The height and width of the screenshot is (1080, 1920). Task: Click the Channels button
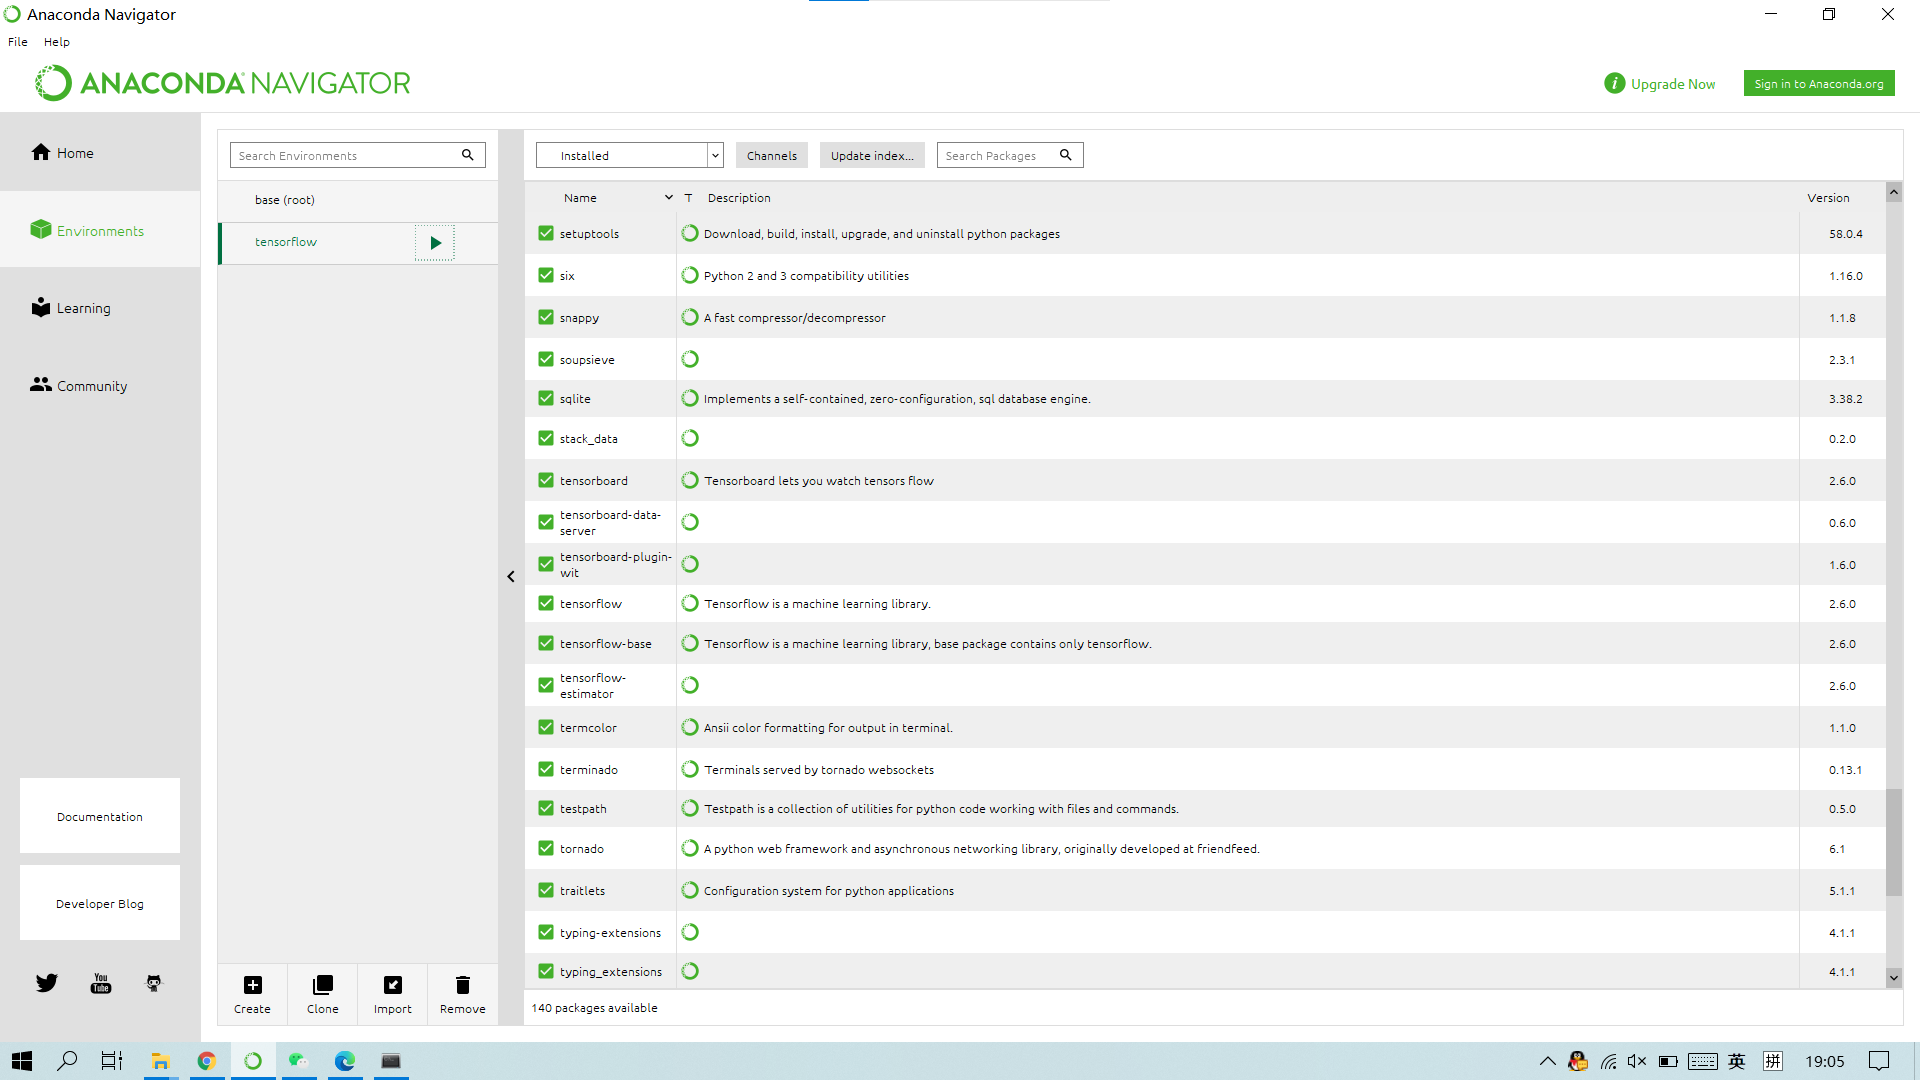771,155
